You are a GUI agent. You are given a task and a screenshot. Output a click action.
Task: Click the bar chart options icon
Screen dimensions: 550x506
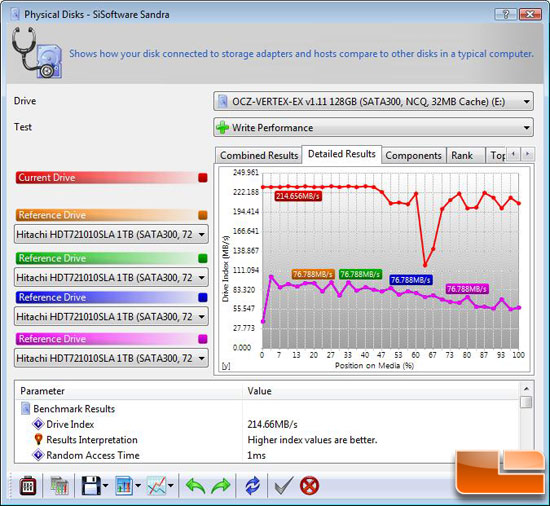(124, 486)
